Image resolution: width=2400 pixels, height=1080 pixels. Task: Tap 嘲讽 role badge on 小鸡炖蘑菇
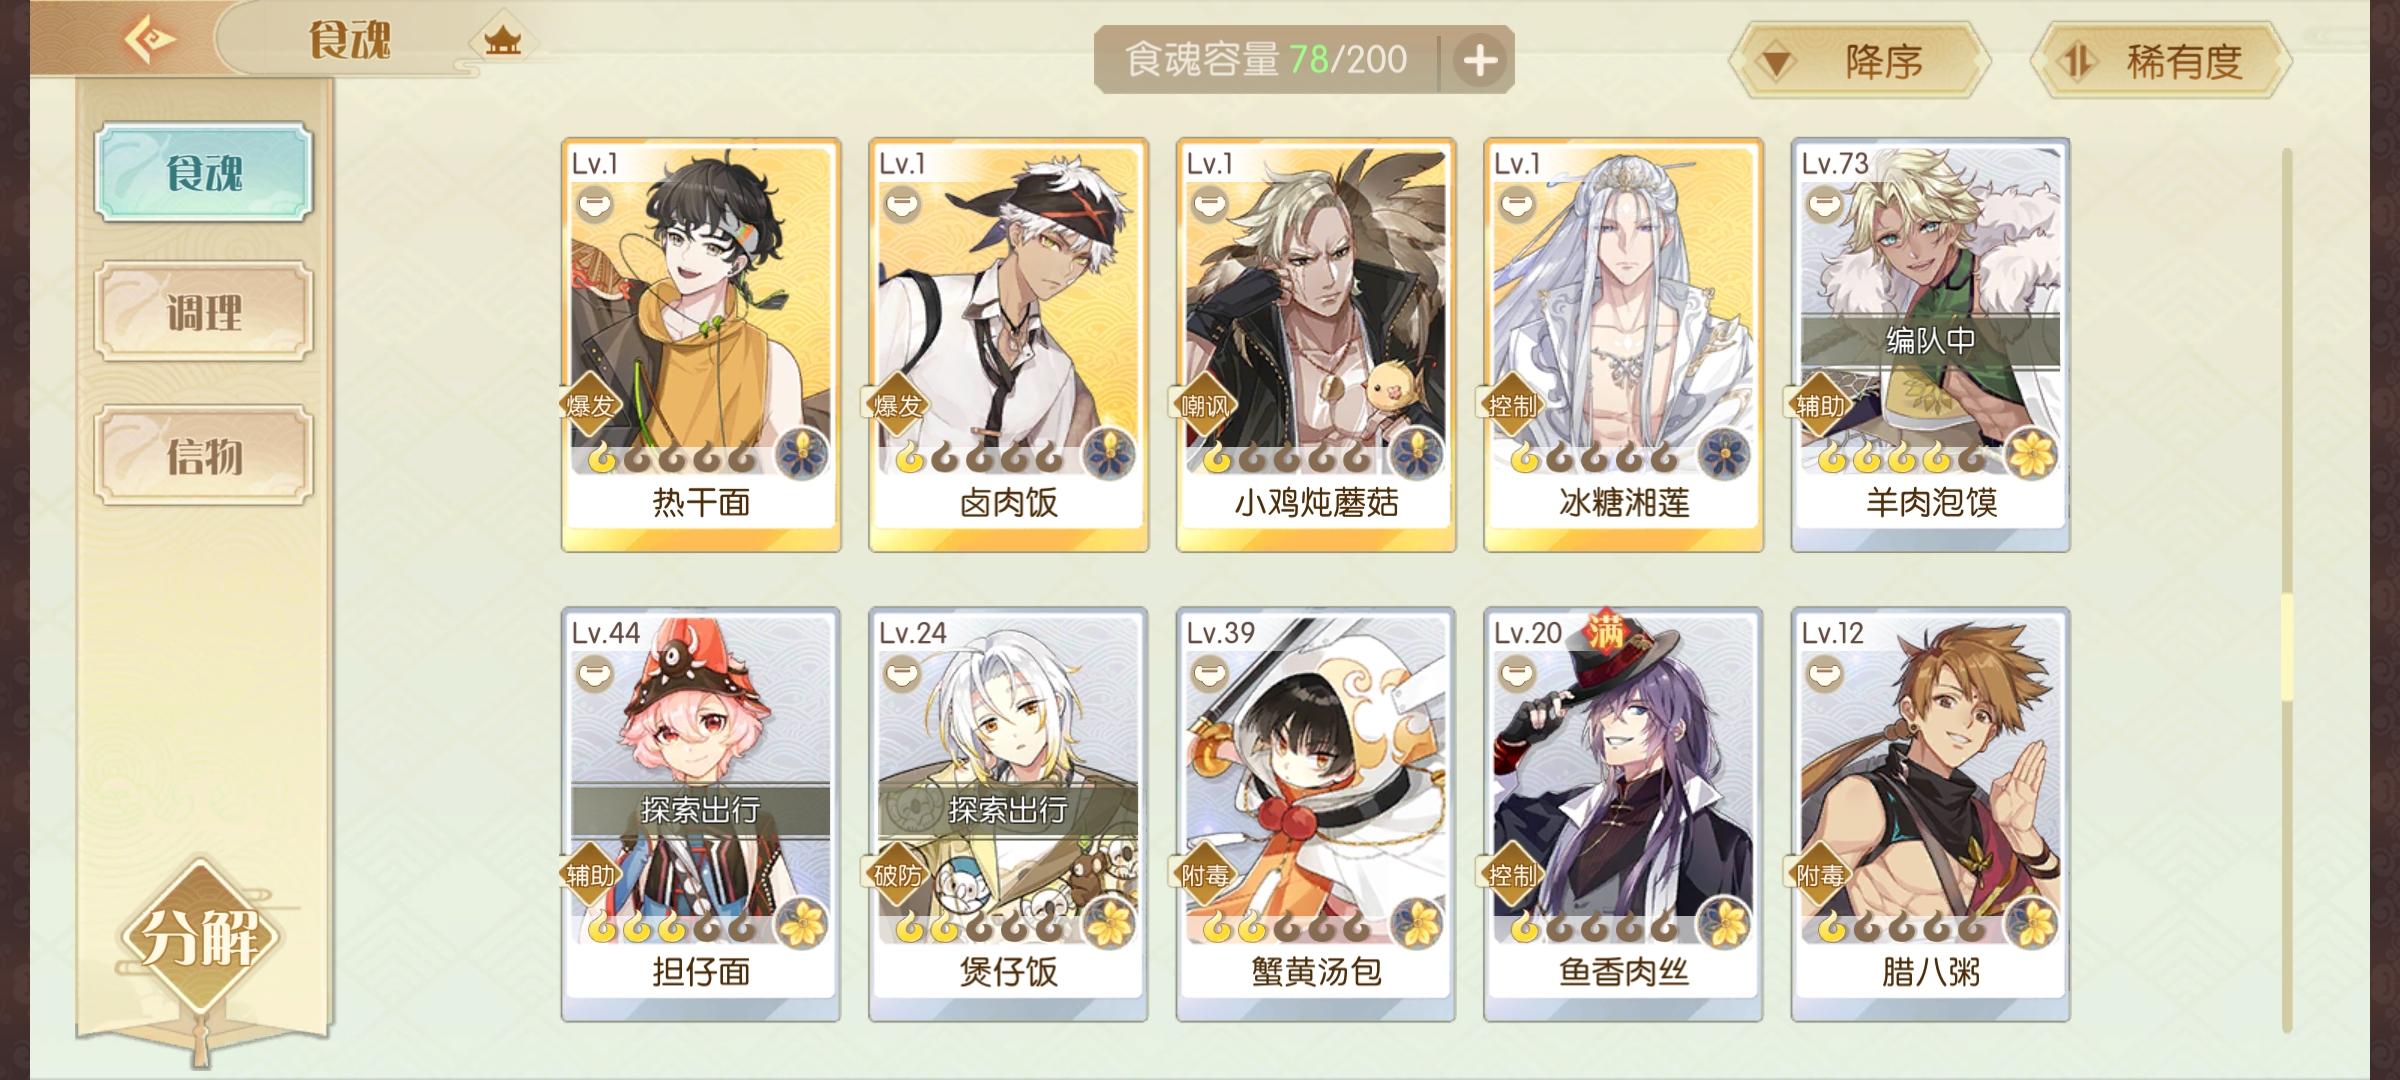click(x=1205, y=406)
